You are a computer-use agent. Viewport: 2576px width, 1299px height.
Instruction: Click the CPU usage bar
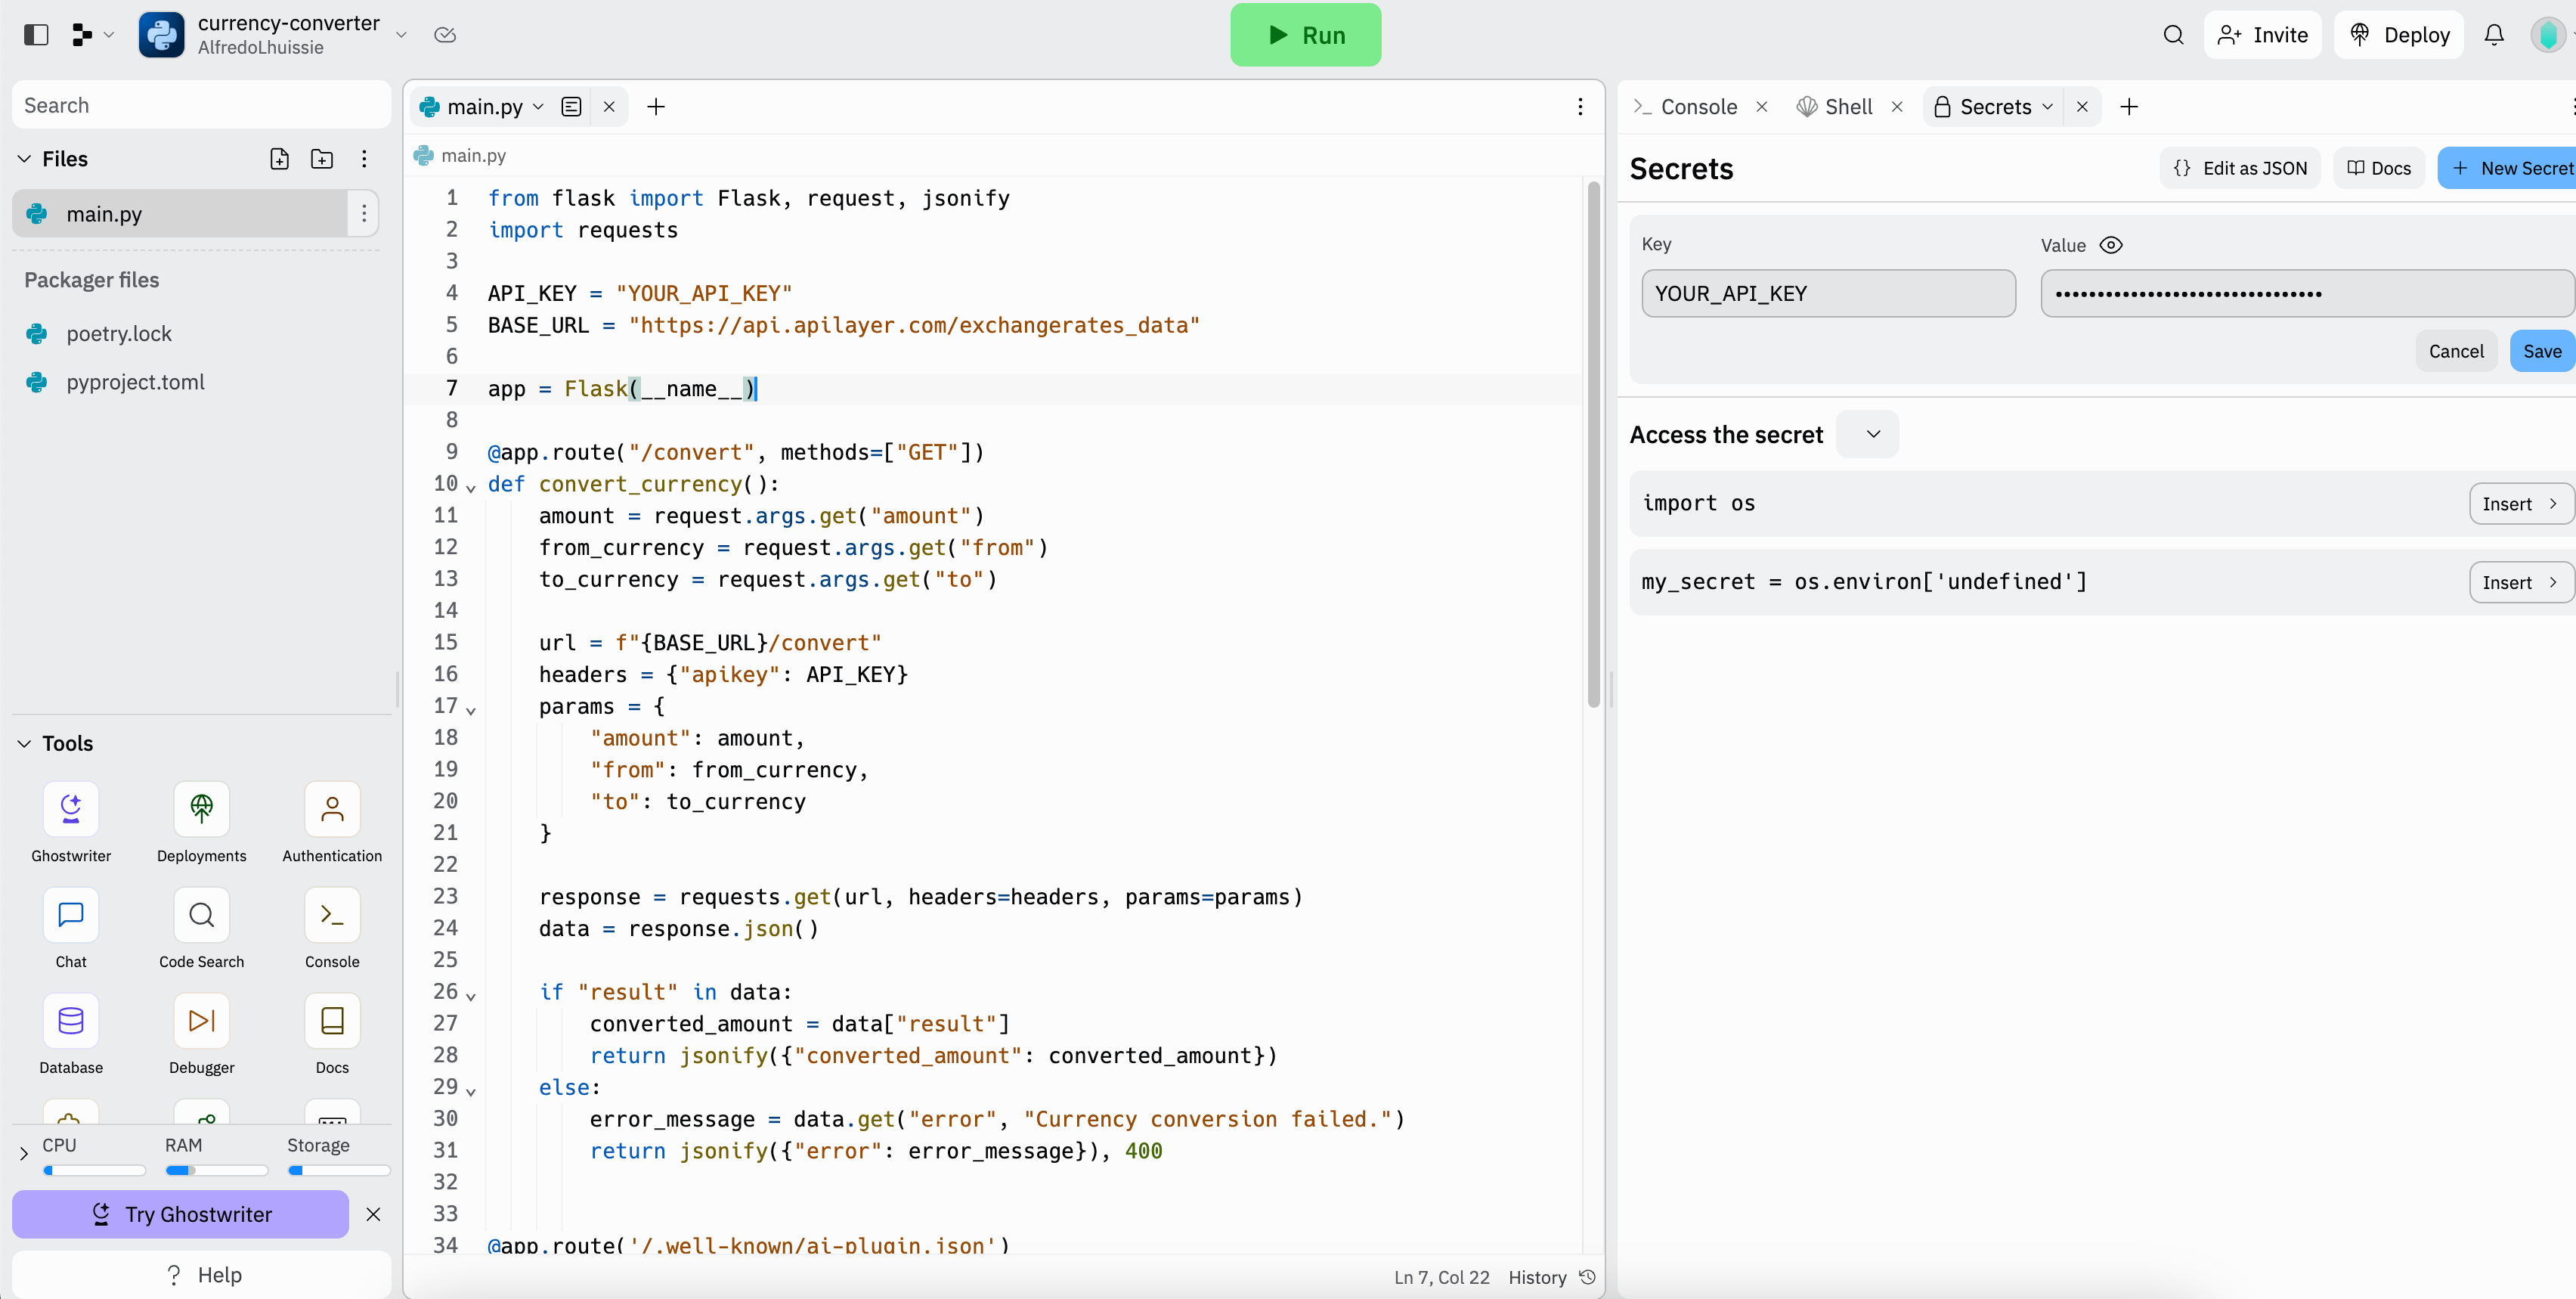click(94, 1170)
